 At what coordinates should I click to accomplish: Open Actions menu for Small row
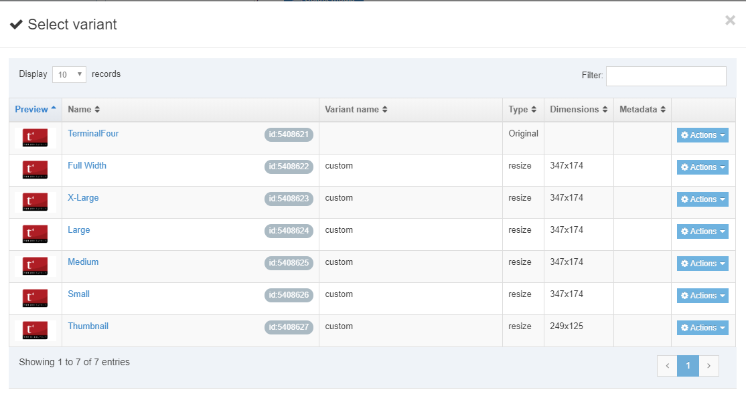[x=702, y=296]
